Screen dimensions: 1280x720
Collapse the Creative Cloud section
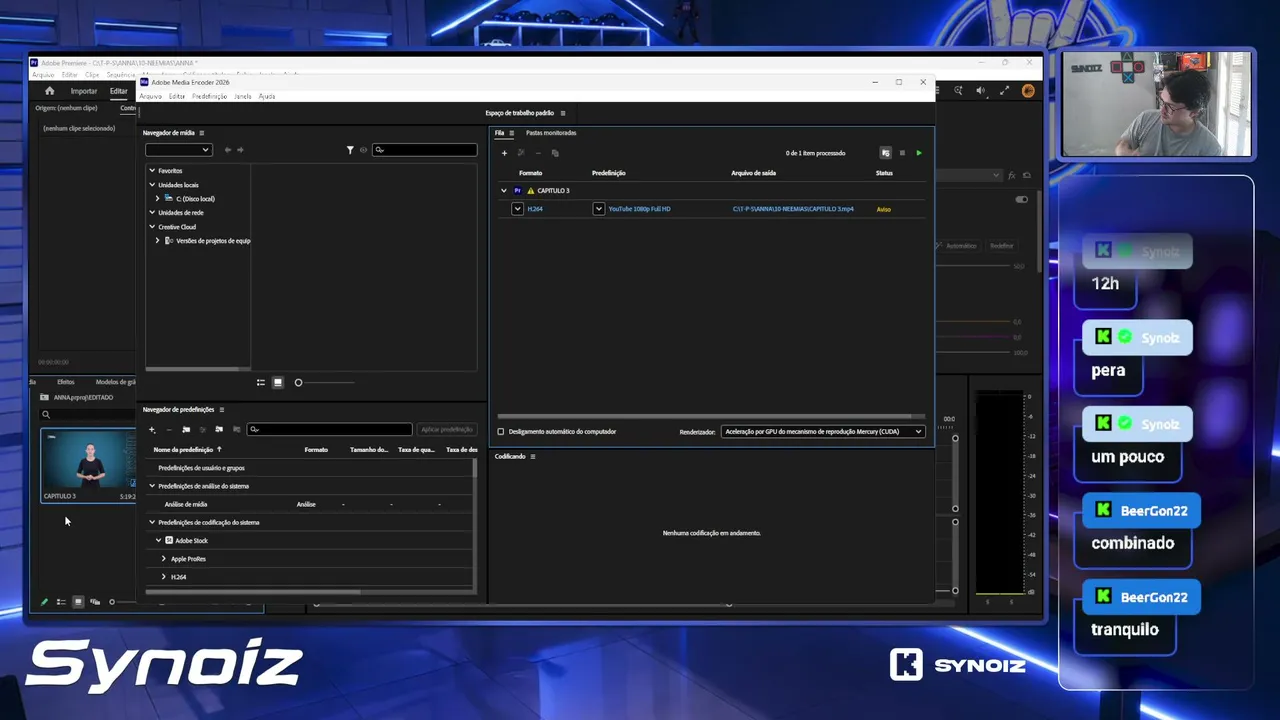pyautogui.click(x=152, y=227)
